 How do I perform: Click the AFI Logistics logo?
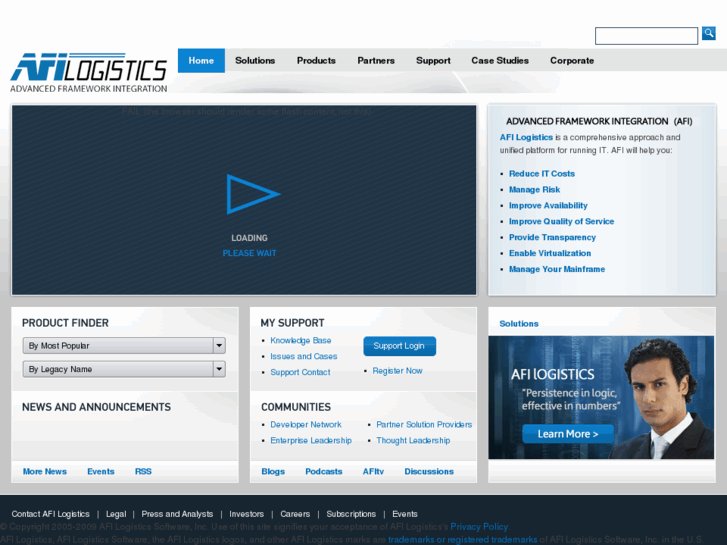tap(89, 73)
